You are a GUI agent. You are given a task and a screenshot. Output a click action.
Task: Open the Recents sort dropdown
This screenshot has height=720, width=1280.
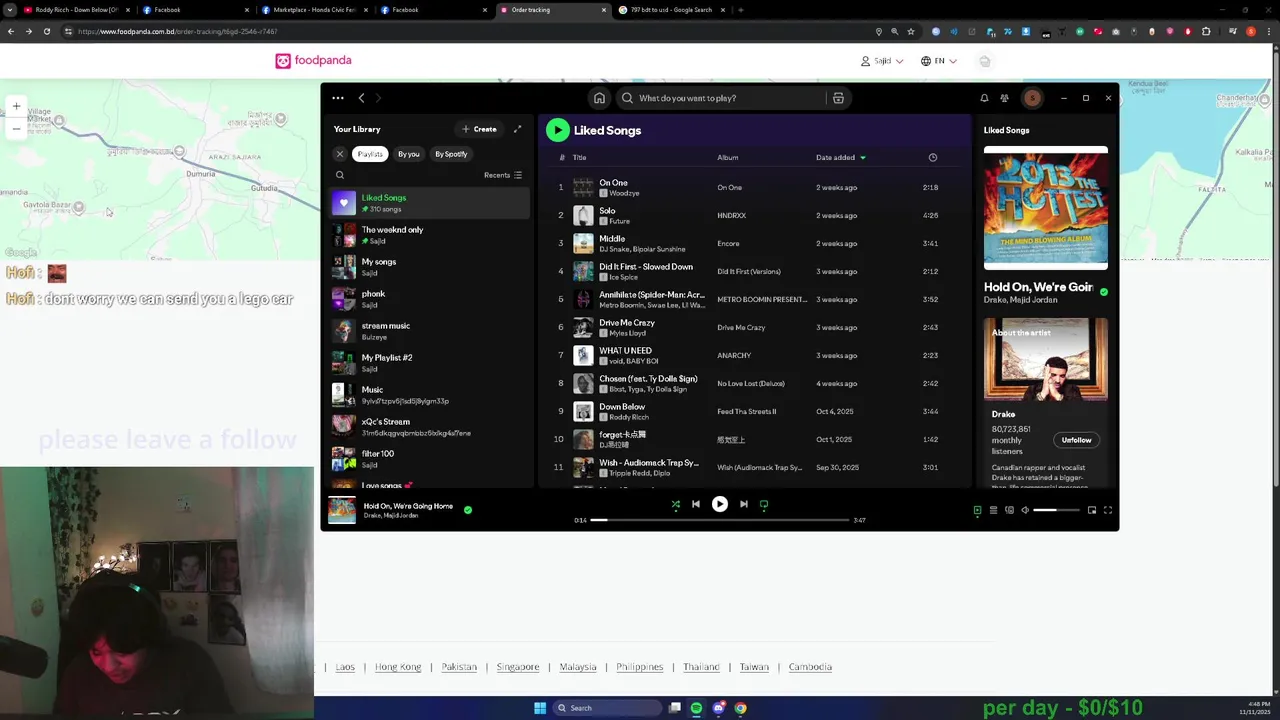[503, 175]
